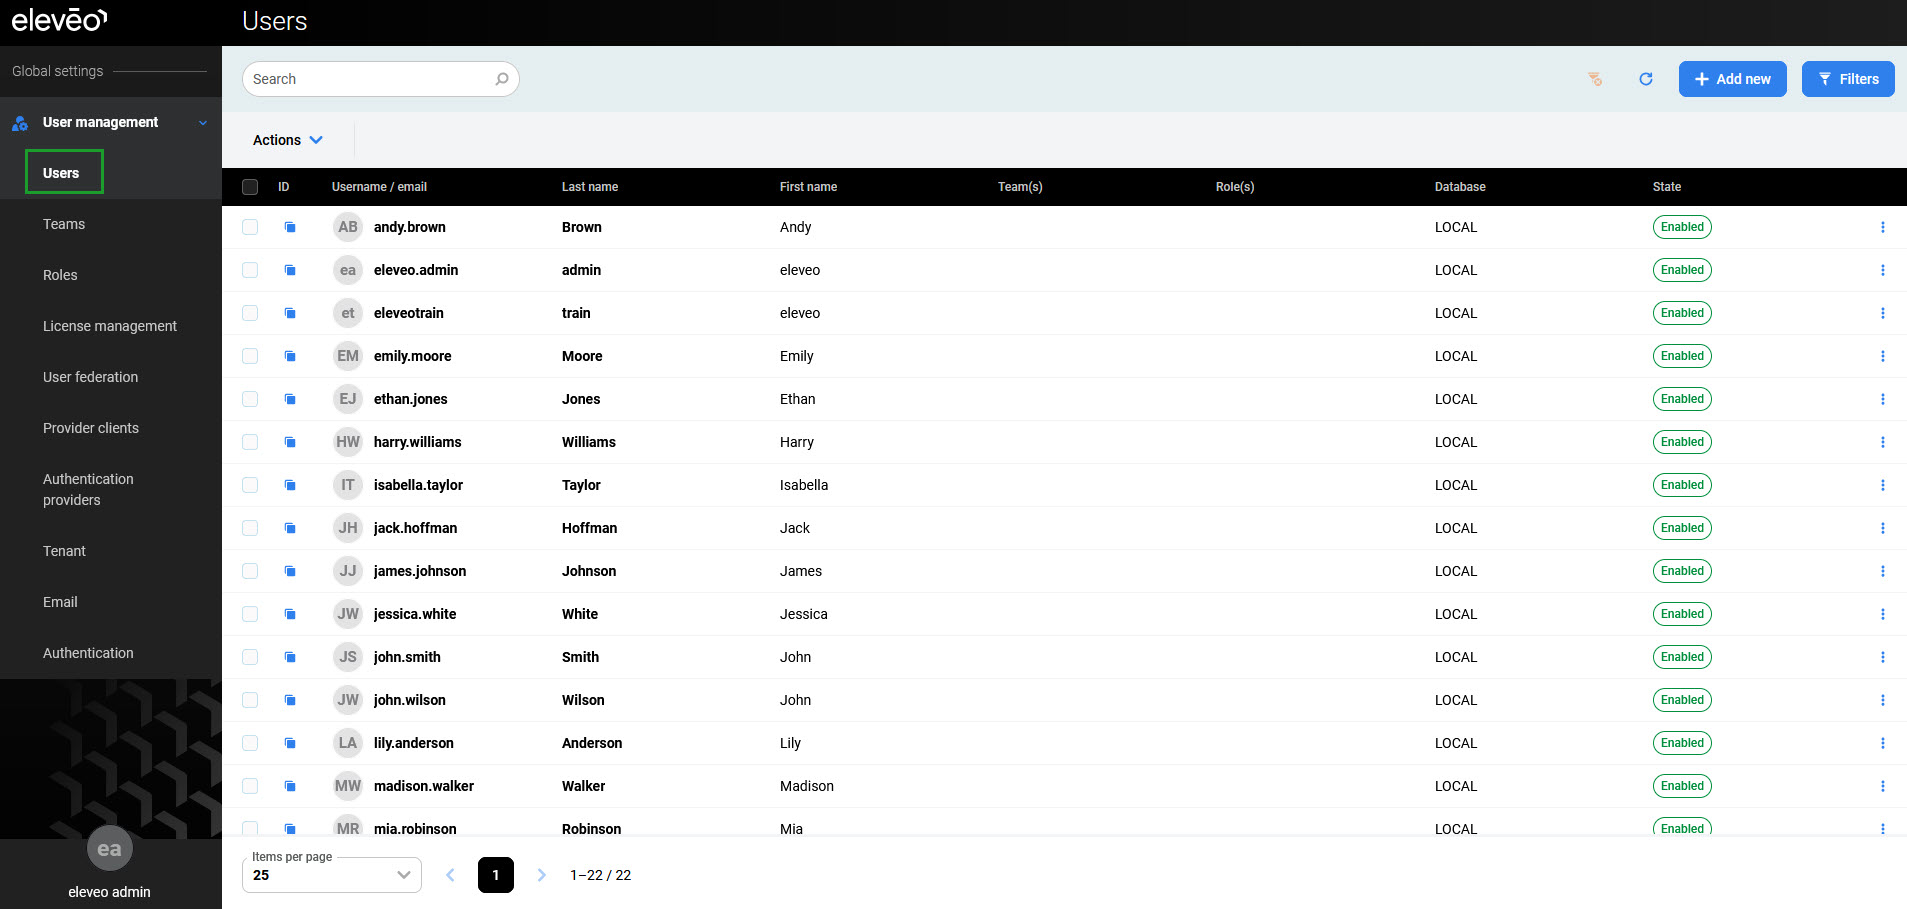
Task: Select the harry.williams row checkbox
Action: click(x=250, y=442)
